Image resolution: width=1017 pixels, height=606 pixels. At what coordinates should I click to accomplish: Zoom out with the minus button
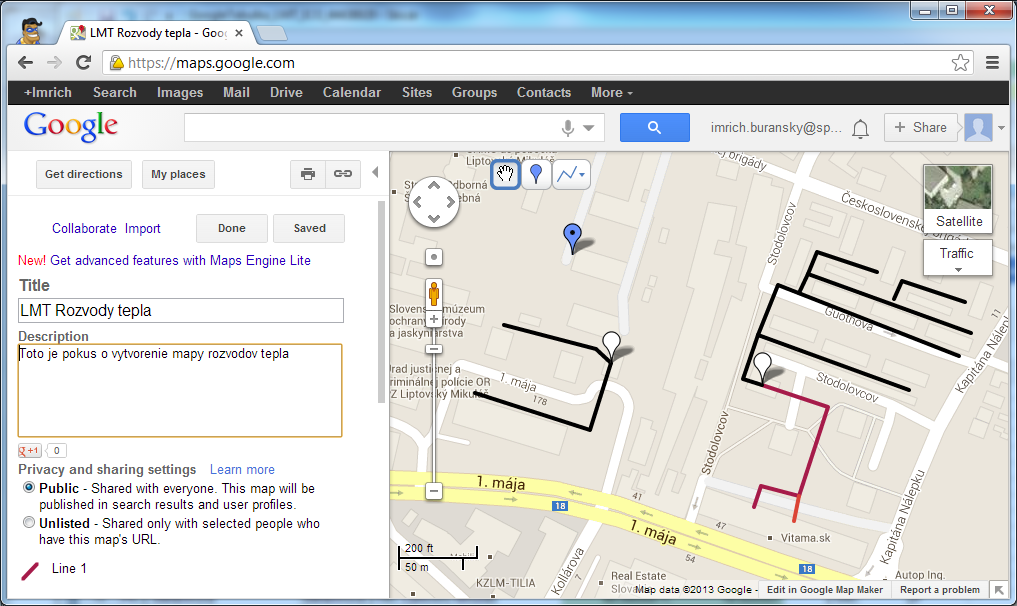[434, 491]
